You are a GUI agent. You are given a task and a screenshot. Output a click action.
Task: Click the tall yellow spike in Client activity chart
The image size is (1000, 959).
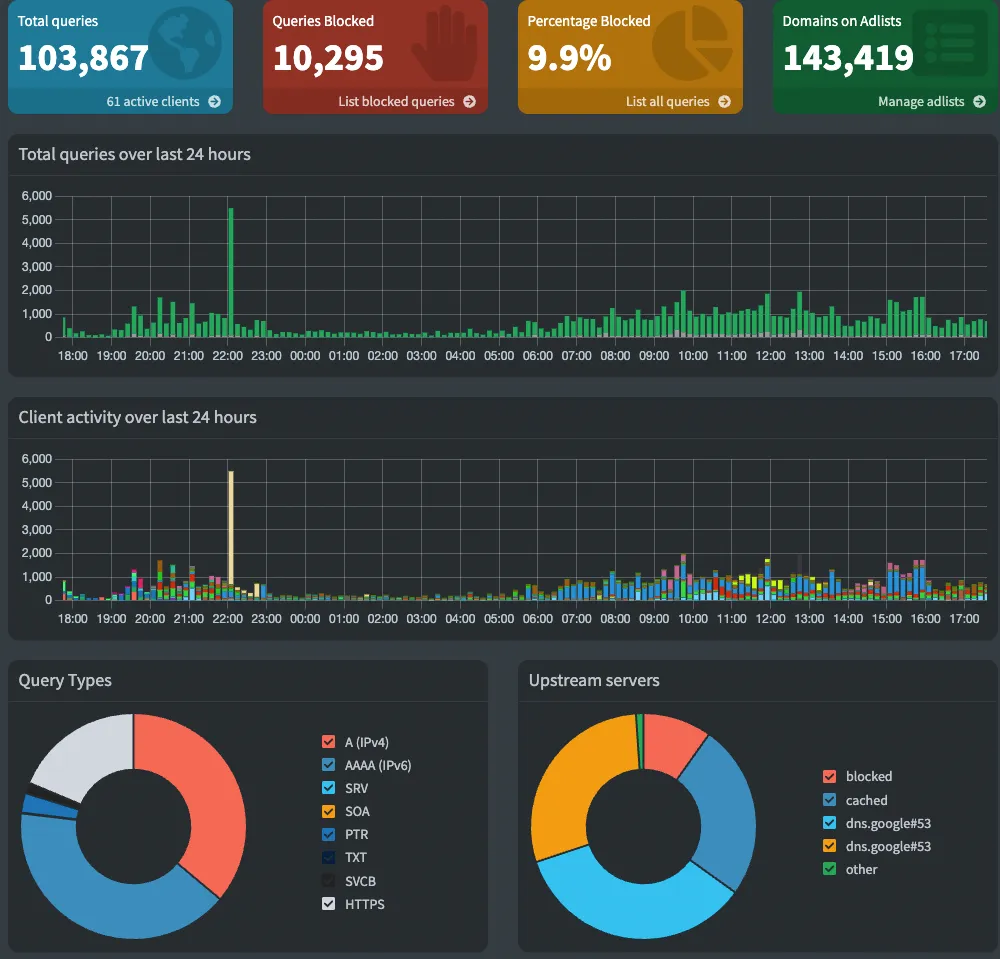point(231,529)
